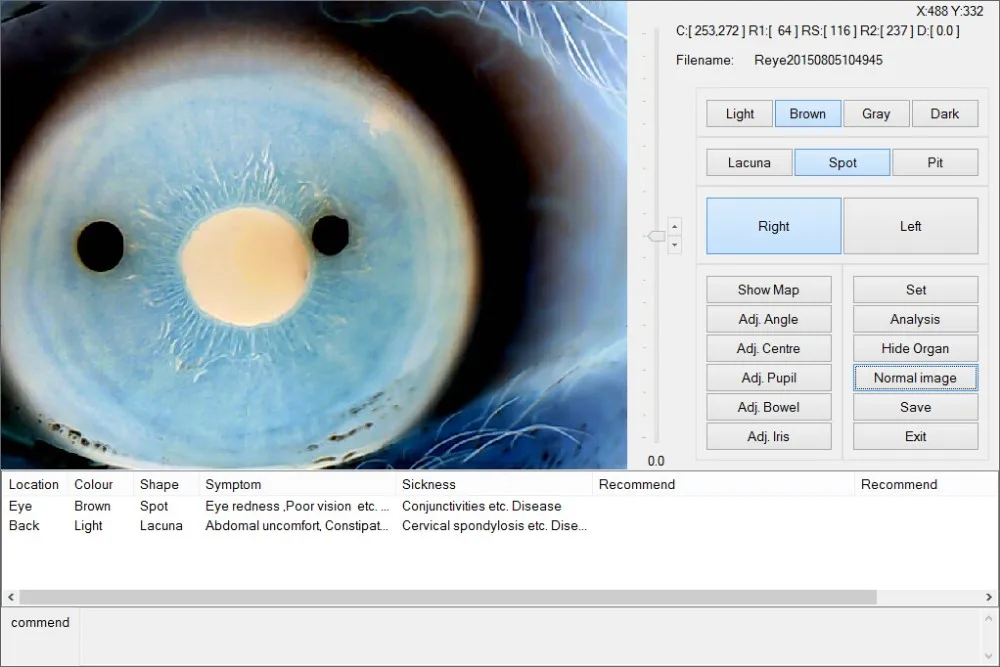The height and width of the screenshot is (667, 1000).
Task: Save the current iris analysis
Action: click(x=915, y=407)
